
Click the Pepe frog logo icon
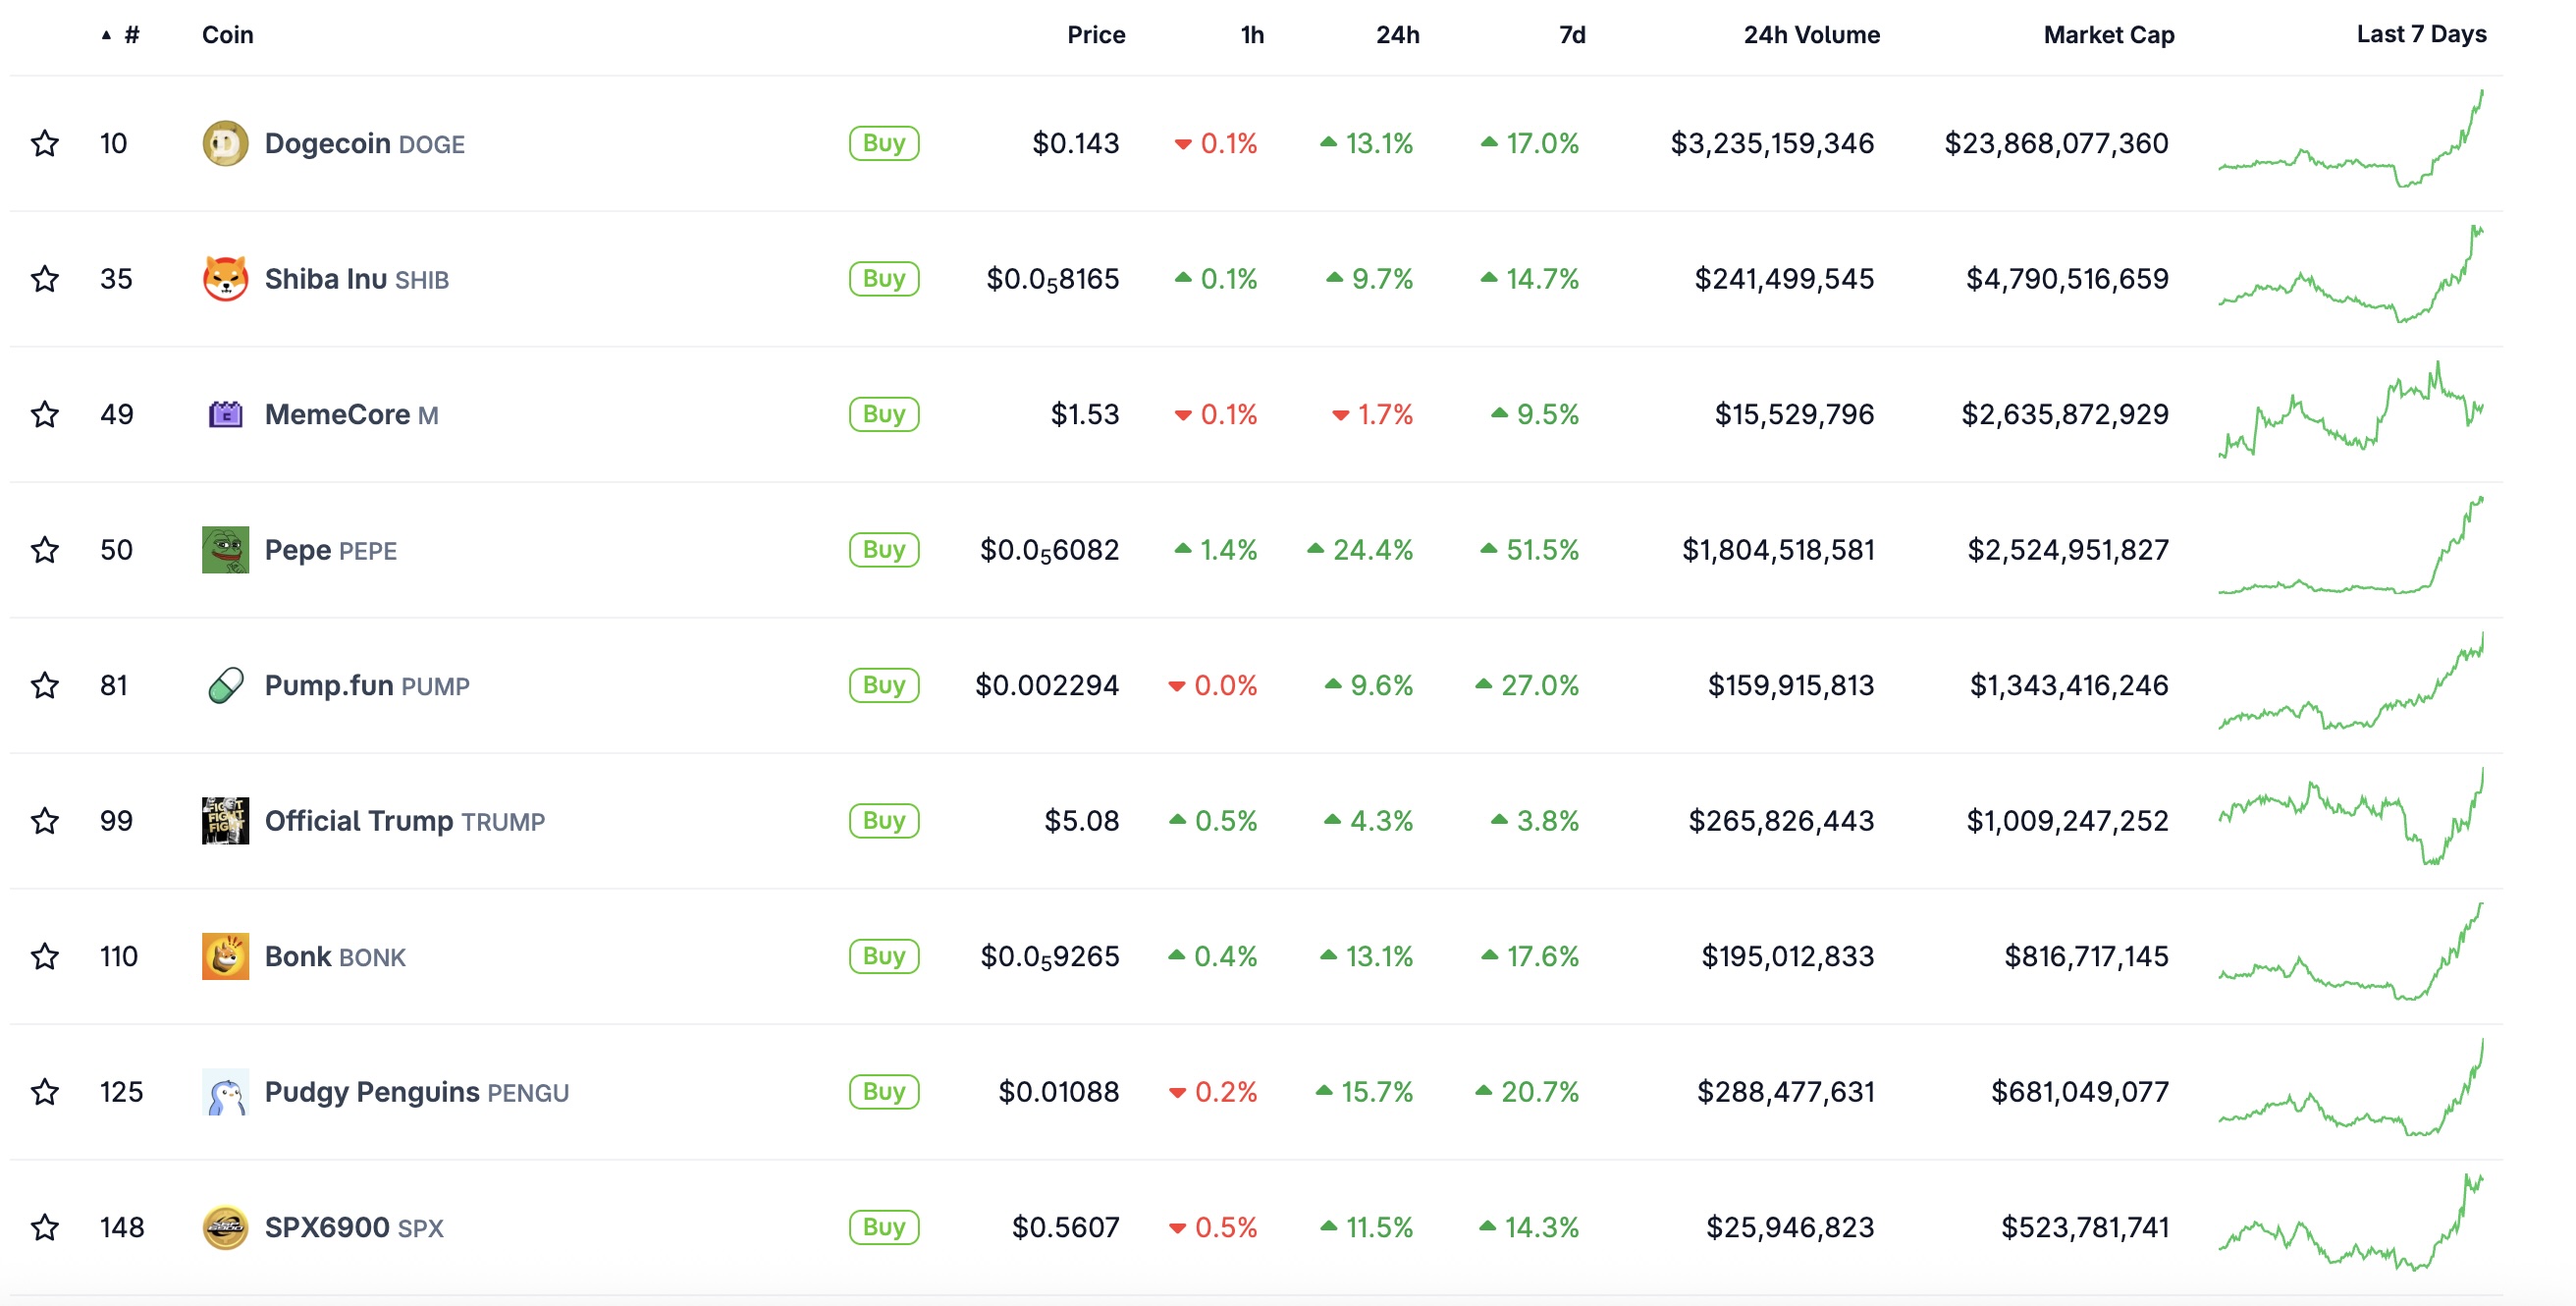coord(225,549)
